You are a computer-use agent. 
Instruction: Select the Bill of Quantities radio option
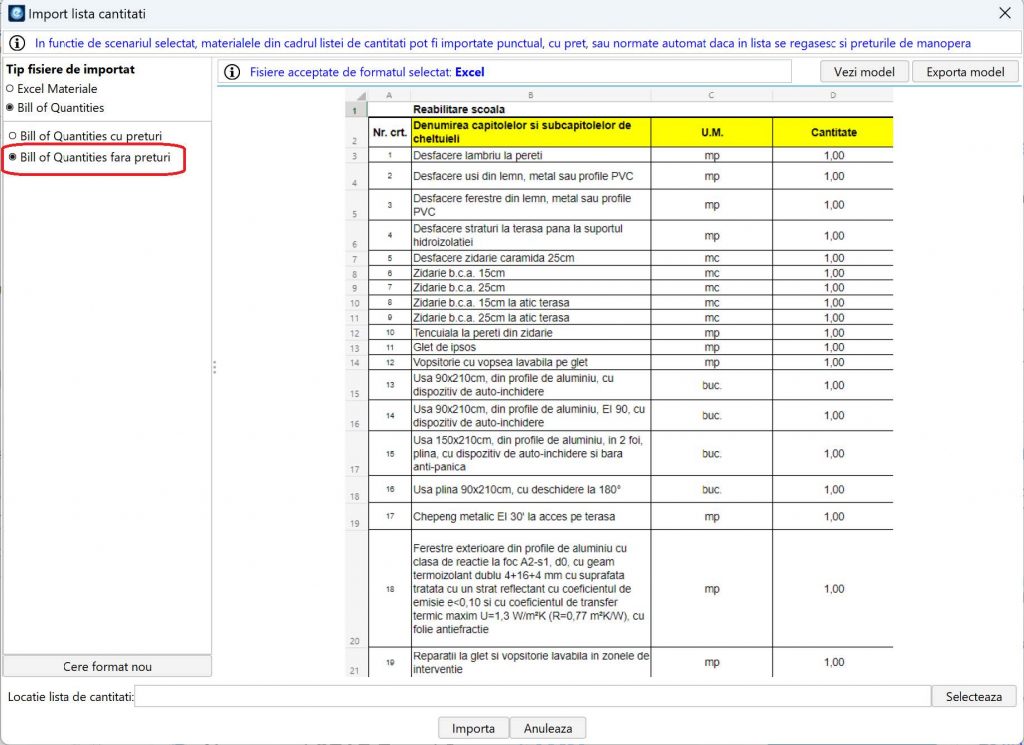(x=55, y=108)
